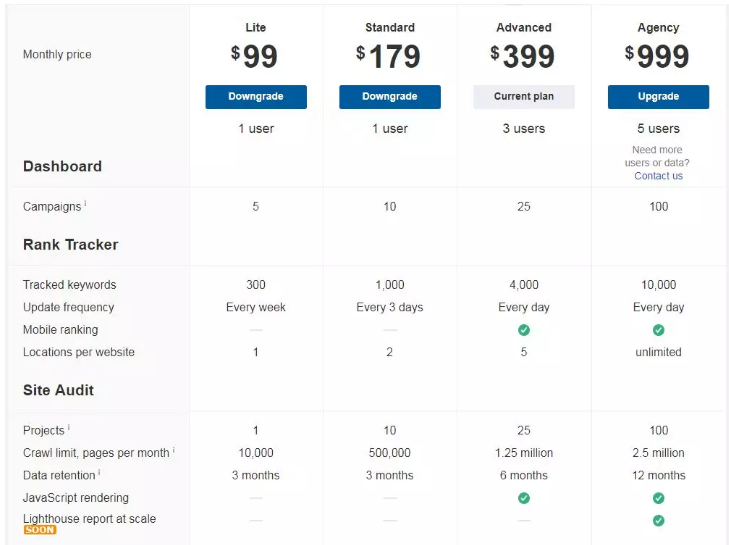Click the Rank Tracker section heading
Screen dimensions: 729x545
[71, 244]
